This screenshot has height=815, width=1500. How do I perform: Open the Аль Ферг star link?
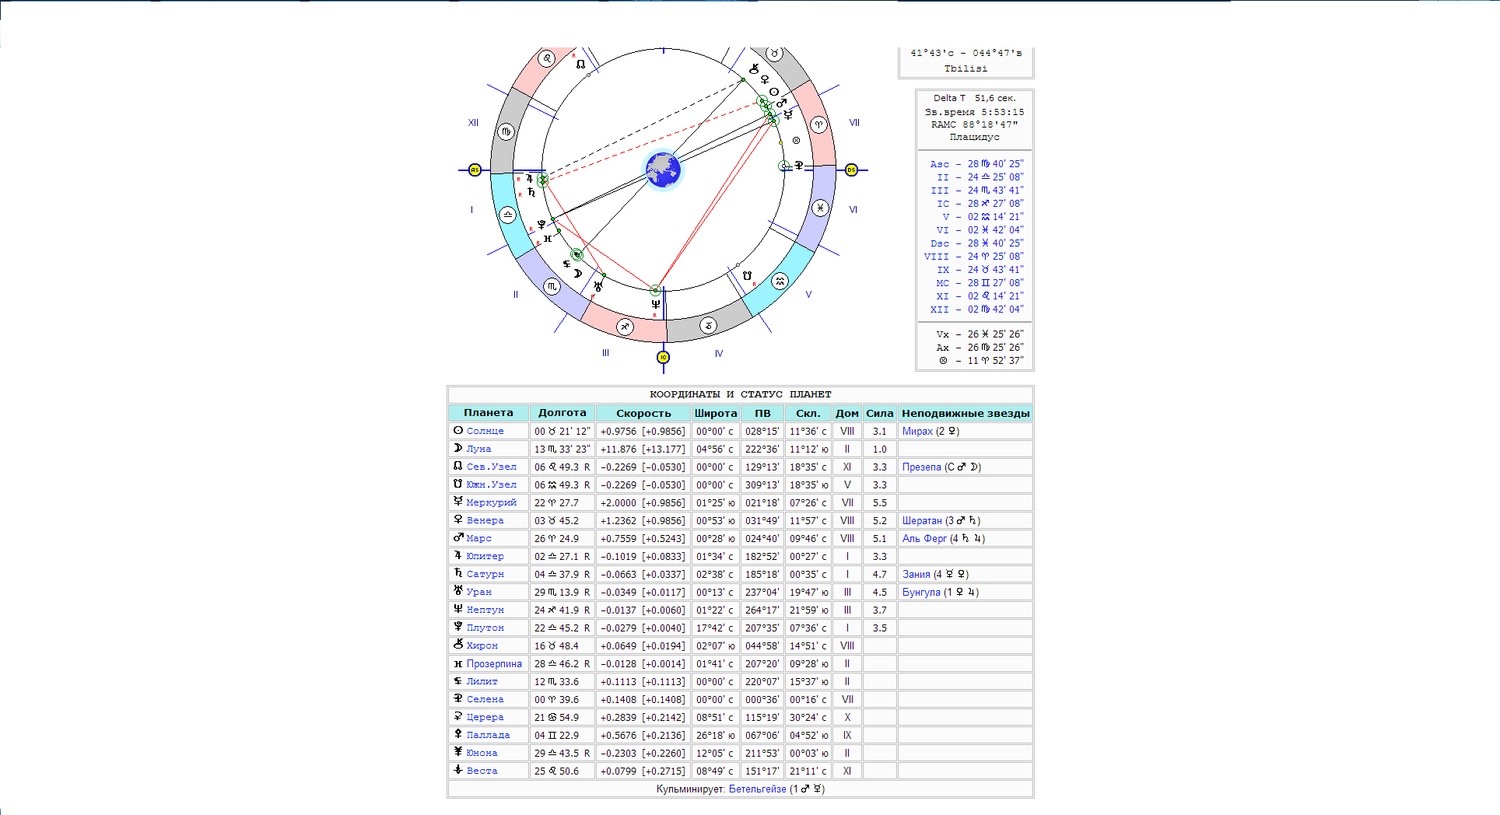[x=924, y=539]
